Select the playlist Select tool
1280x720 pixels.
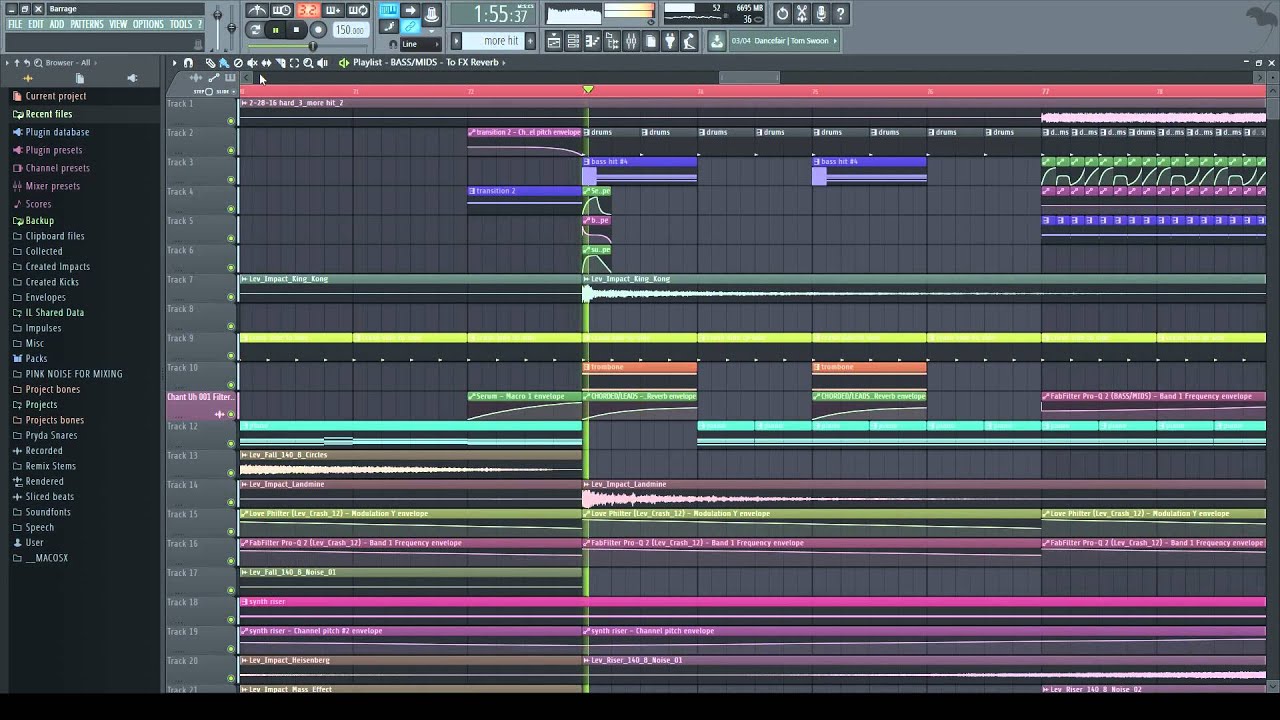point(294,63)
